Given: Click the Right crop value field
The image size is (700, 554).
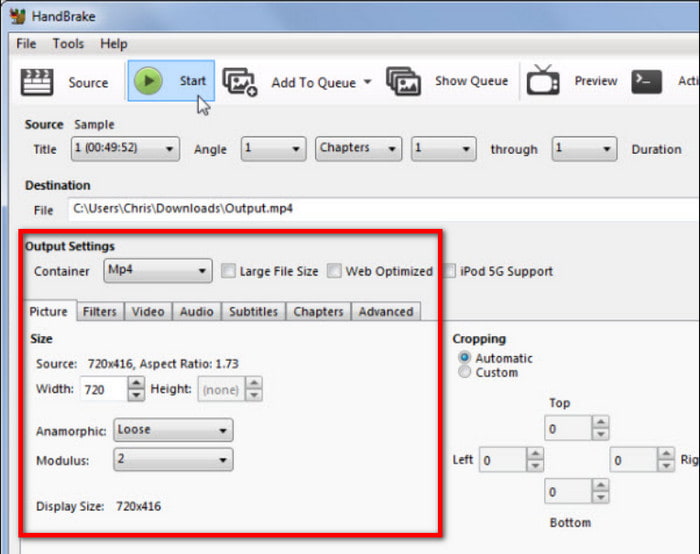Looking at the screenshot, I should (633, 460).
